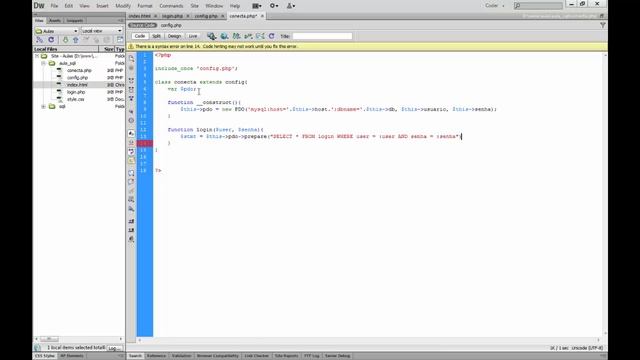Click the Collapse Full Tag coding toolbar icon
Viewport: 640px width, 360px height.
pos(131,81)
